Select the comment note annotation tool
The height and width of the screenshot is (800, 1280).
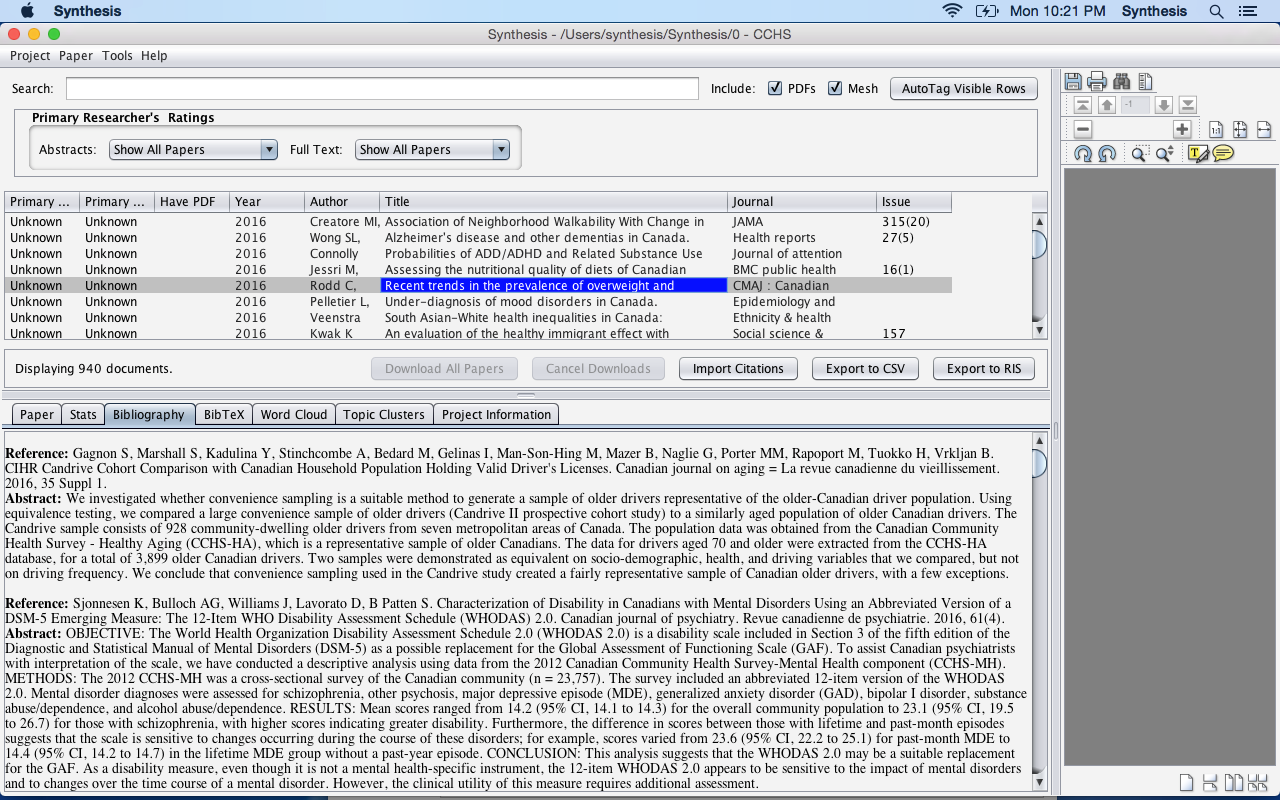click(1222, 153)
